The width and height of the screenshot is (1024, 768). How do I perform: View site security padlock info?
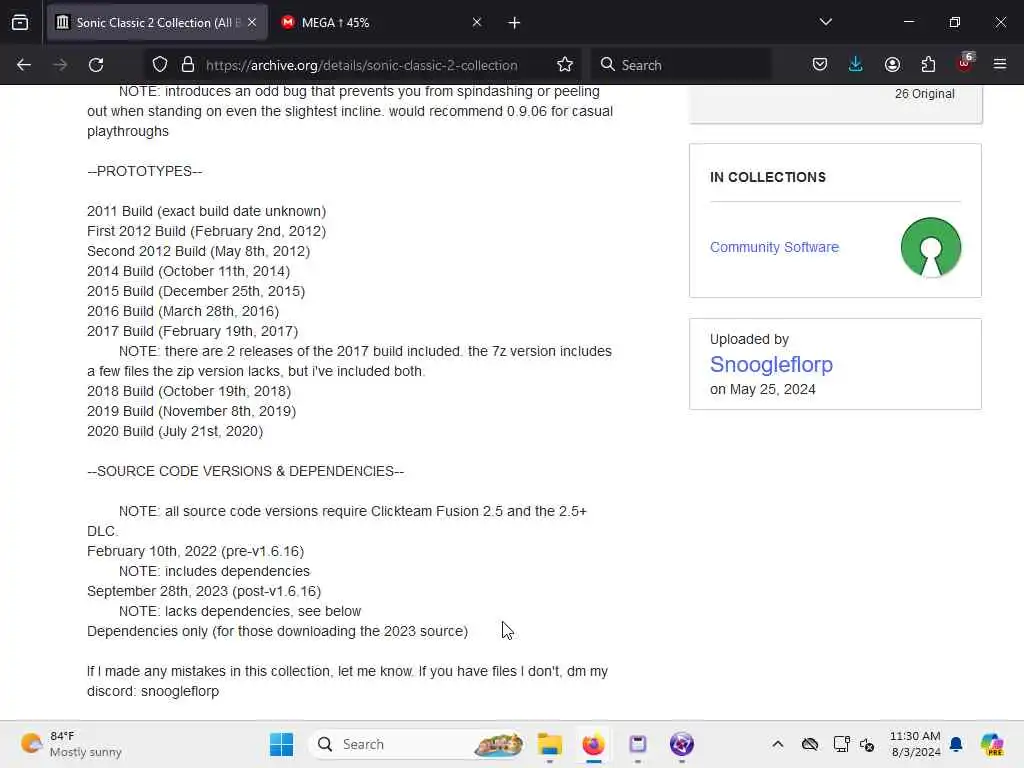click(188, 65)
